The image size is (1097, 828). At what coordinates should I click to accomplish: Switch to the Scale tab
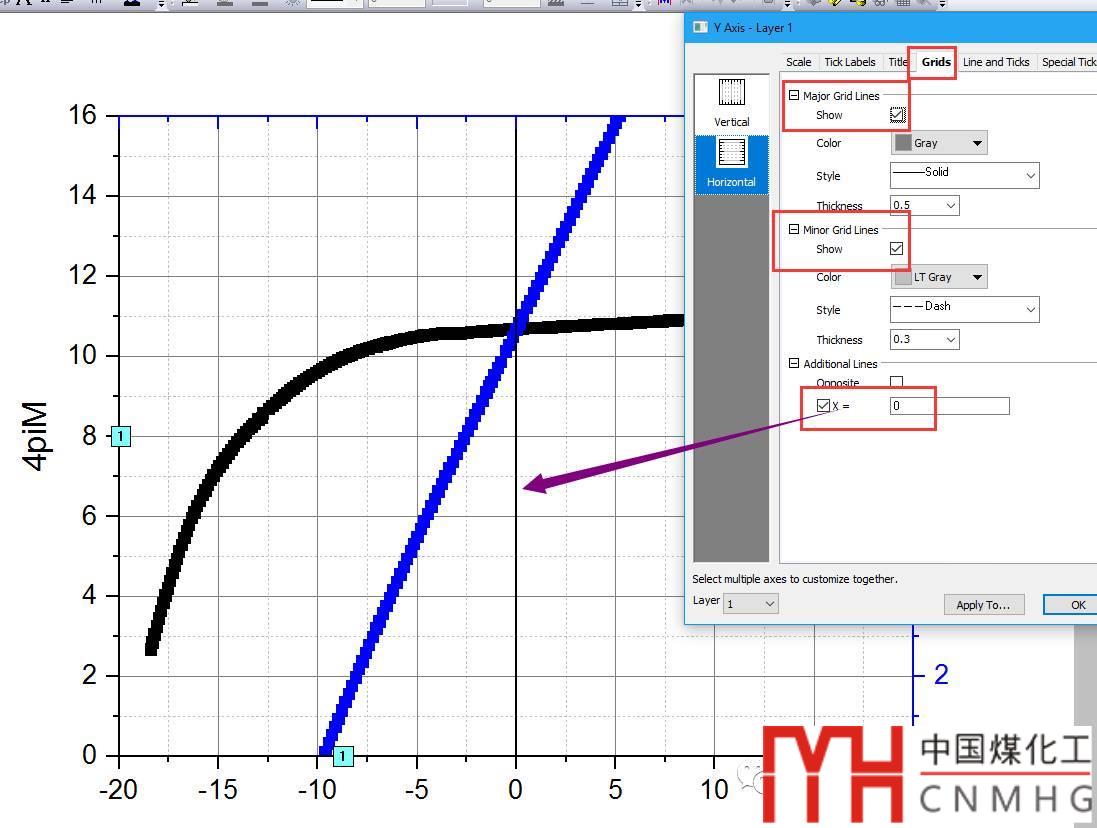pyautogui.click(x=798, y=62)
